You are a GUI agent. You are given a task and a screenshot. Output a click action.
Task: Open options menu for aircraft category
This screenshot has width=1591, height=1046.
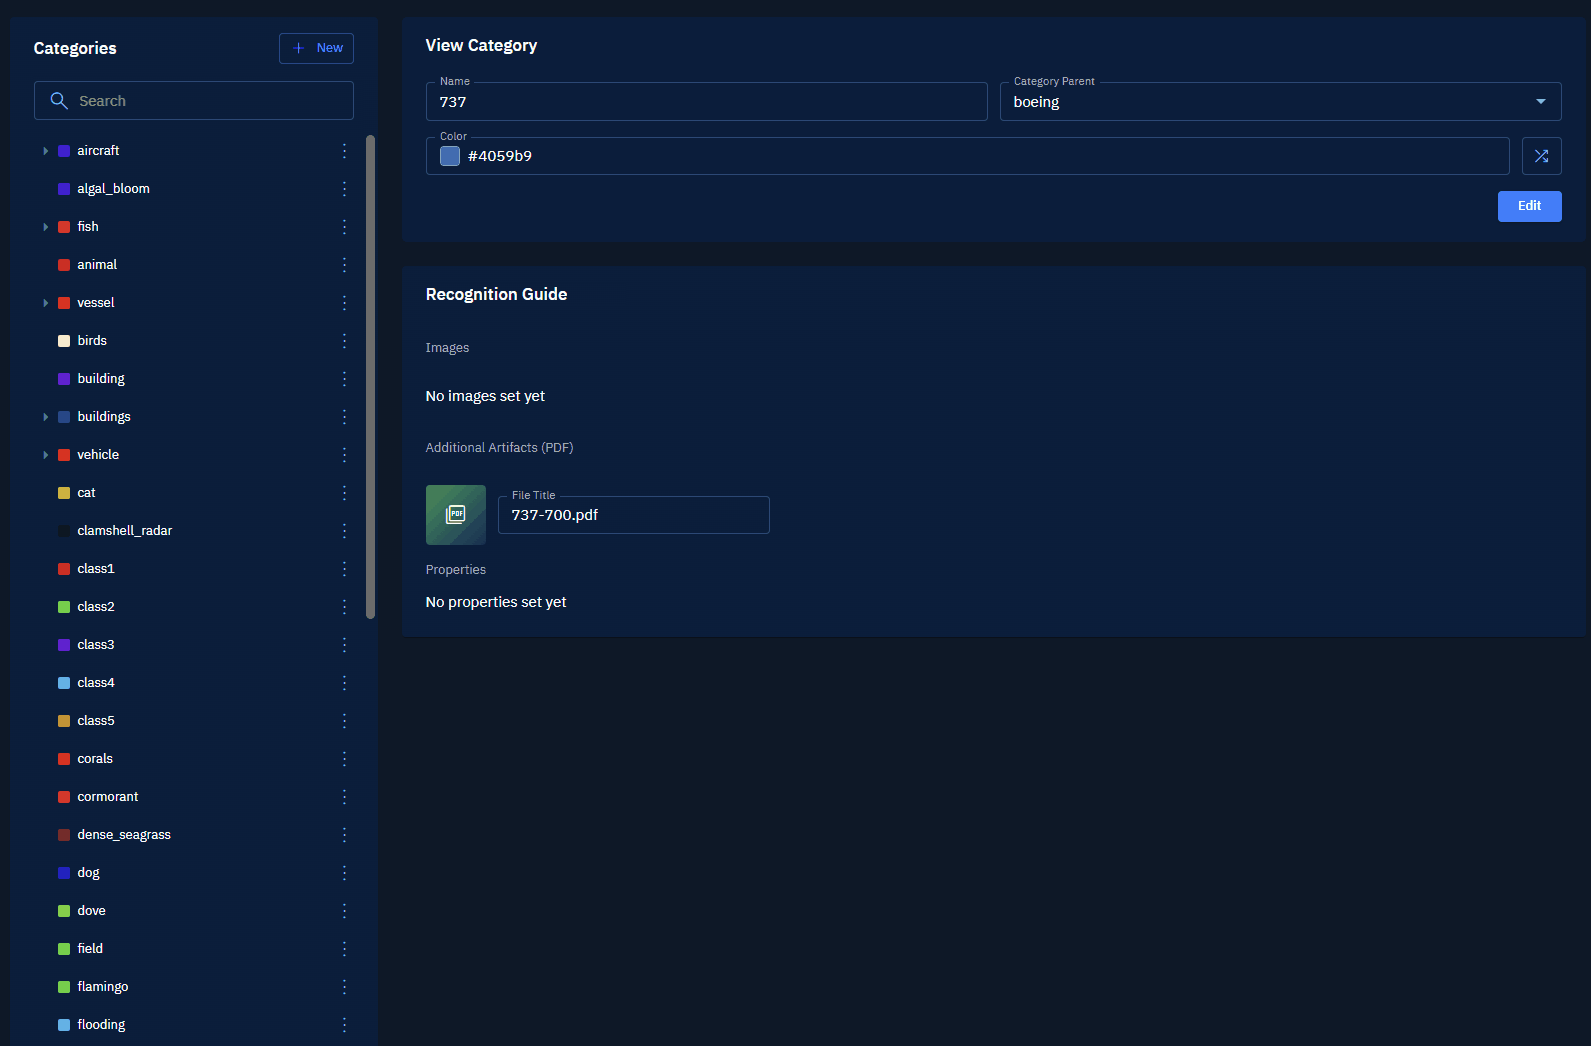344,151
